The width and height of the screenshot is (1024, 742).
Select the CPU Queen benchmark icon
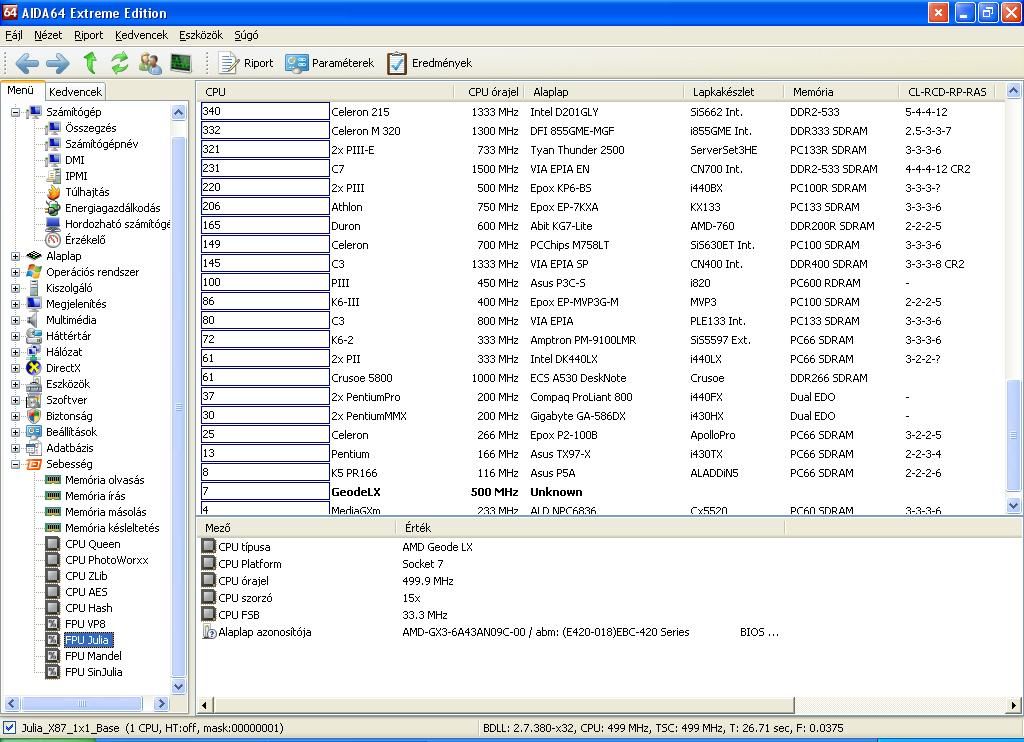pos(53,544)
